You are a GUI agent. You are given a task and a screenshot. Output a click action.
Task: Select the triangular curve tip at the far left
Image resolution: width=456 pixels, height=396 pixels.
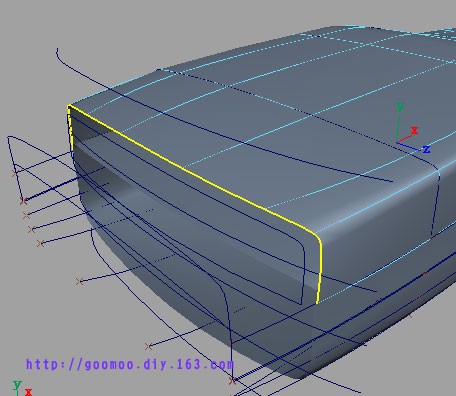point(9,137)
